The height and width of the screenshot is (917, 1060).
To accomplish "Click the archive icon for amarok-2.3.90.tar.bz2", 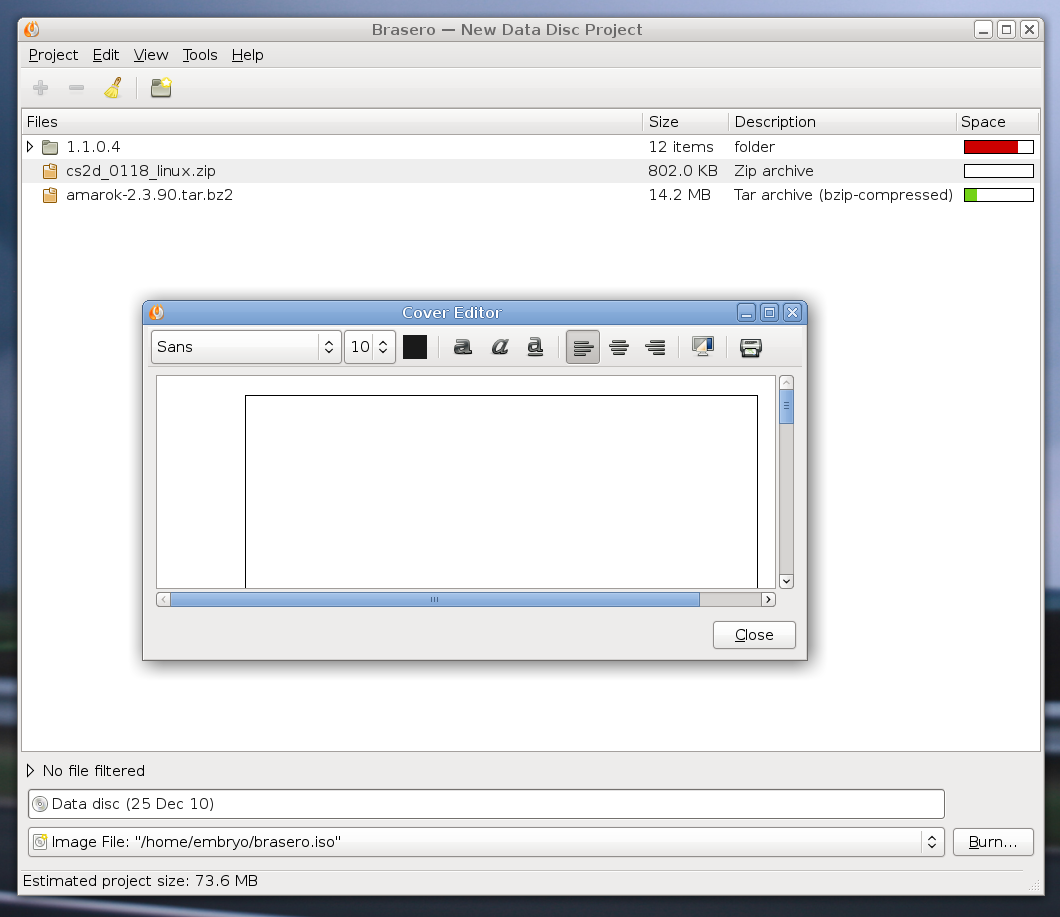I will (49, 195).
